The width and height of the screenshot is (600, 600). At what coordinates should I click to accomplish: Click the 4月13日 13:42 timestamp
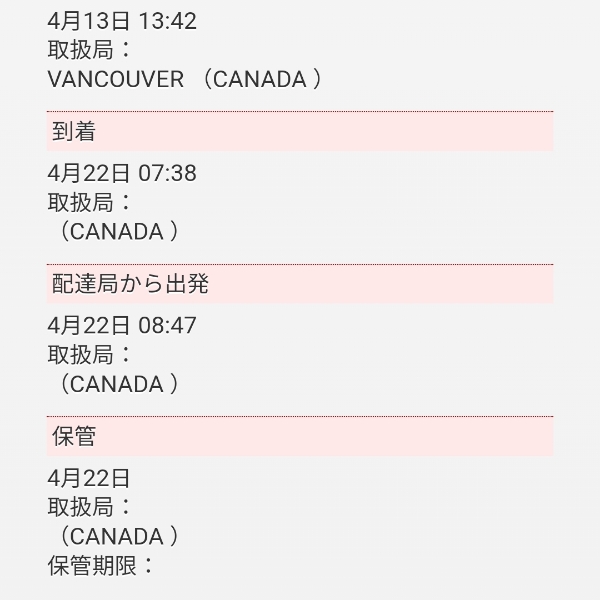pos(122,21)
